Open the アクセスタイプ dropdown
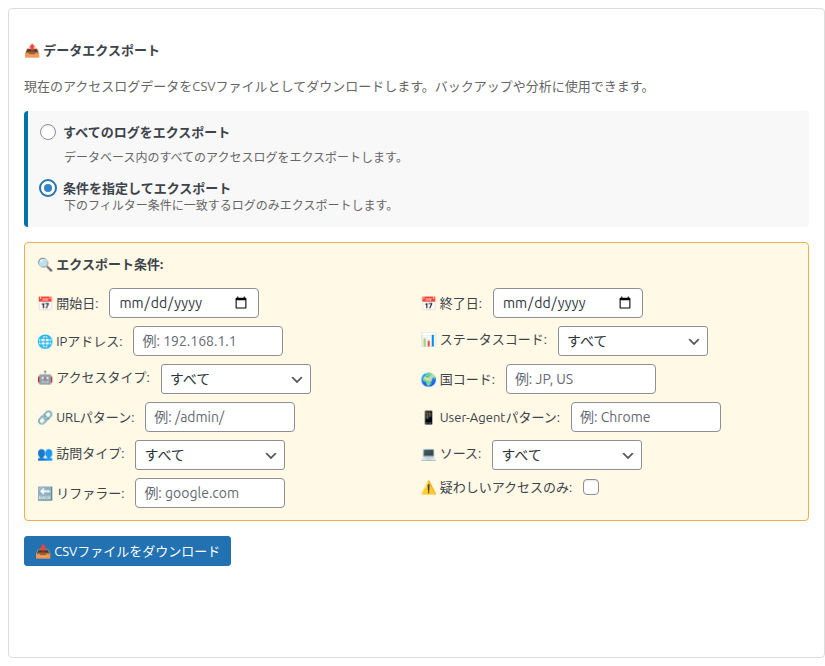The width and height of the screenshot is (825, 666). click(x=236, y=379)
